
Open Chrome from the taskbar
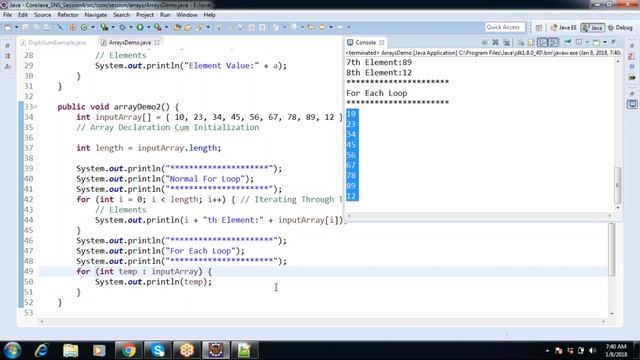click(x=129, y=350)
